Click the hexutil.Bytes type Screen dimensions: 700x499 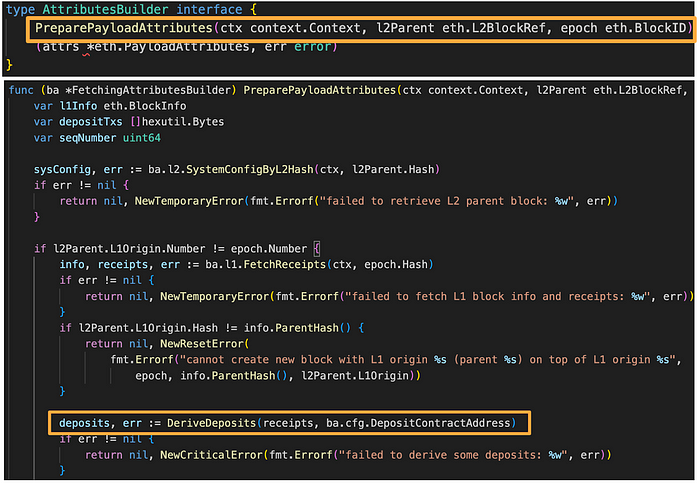click(183, 122)
